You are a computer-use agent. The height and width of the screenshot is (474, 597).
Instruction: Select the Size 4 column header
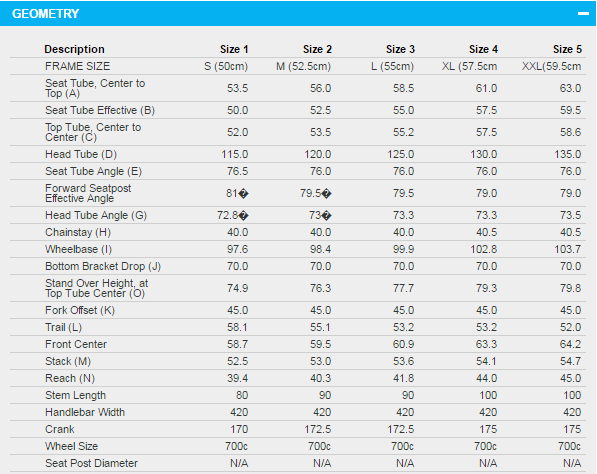pos(483,49)
